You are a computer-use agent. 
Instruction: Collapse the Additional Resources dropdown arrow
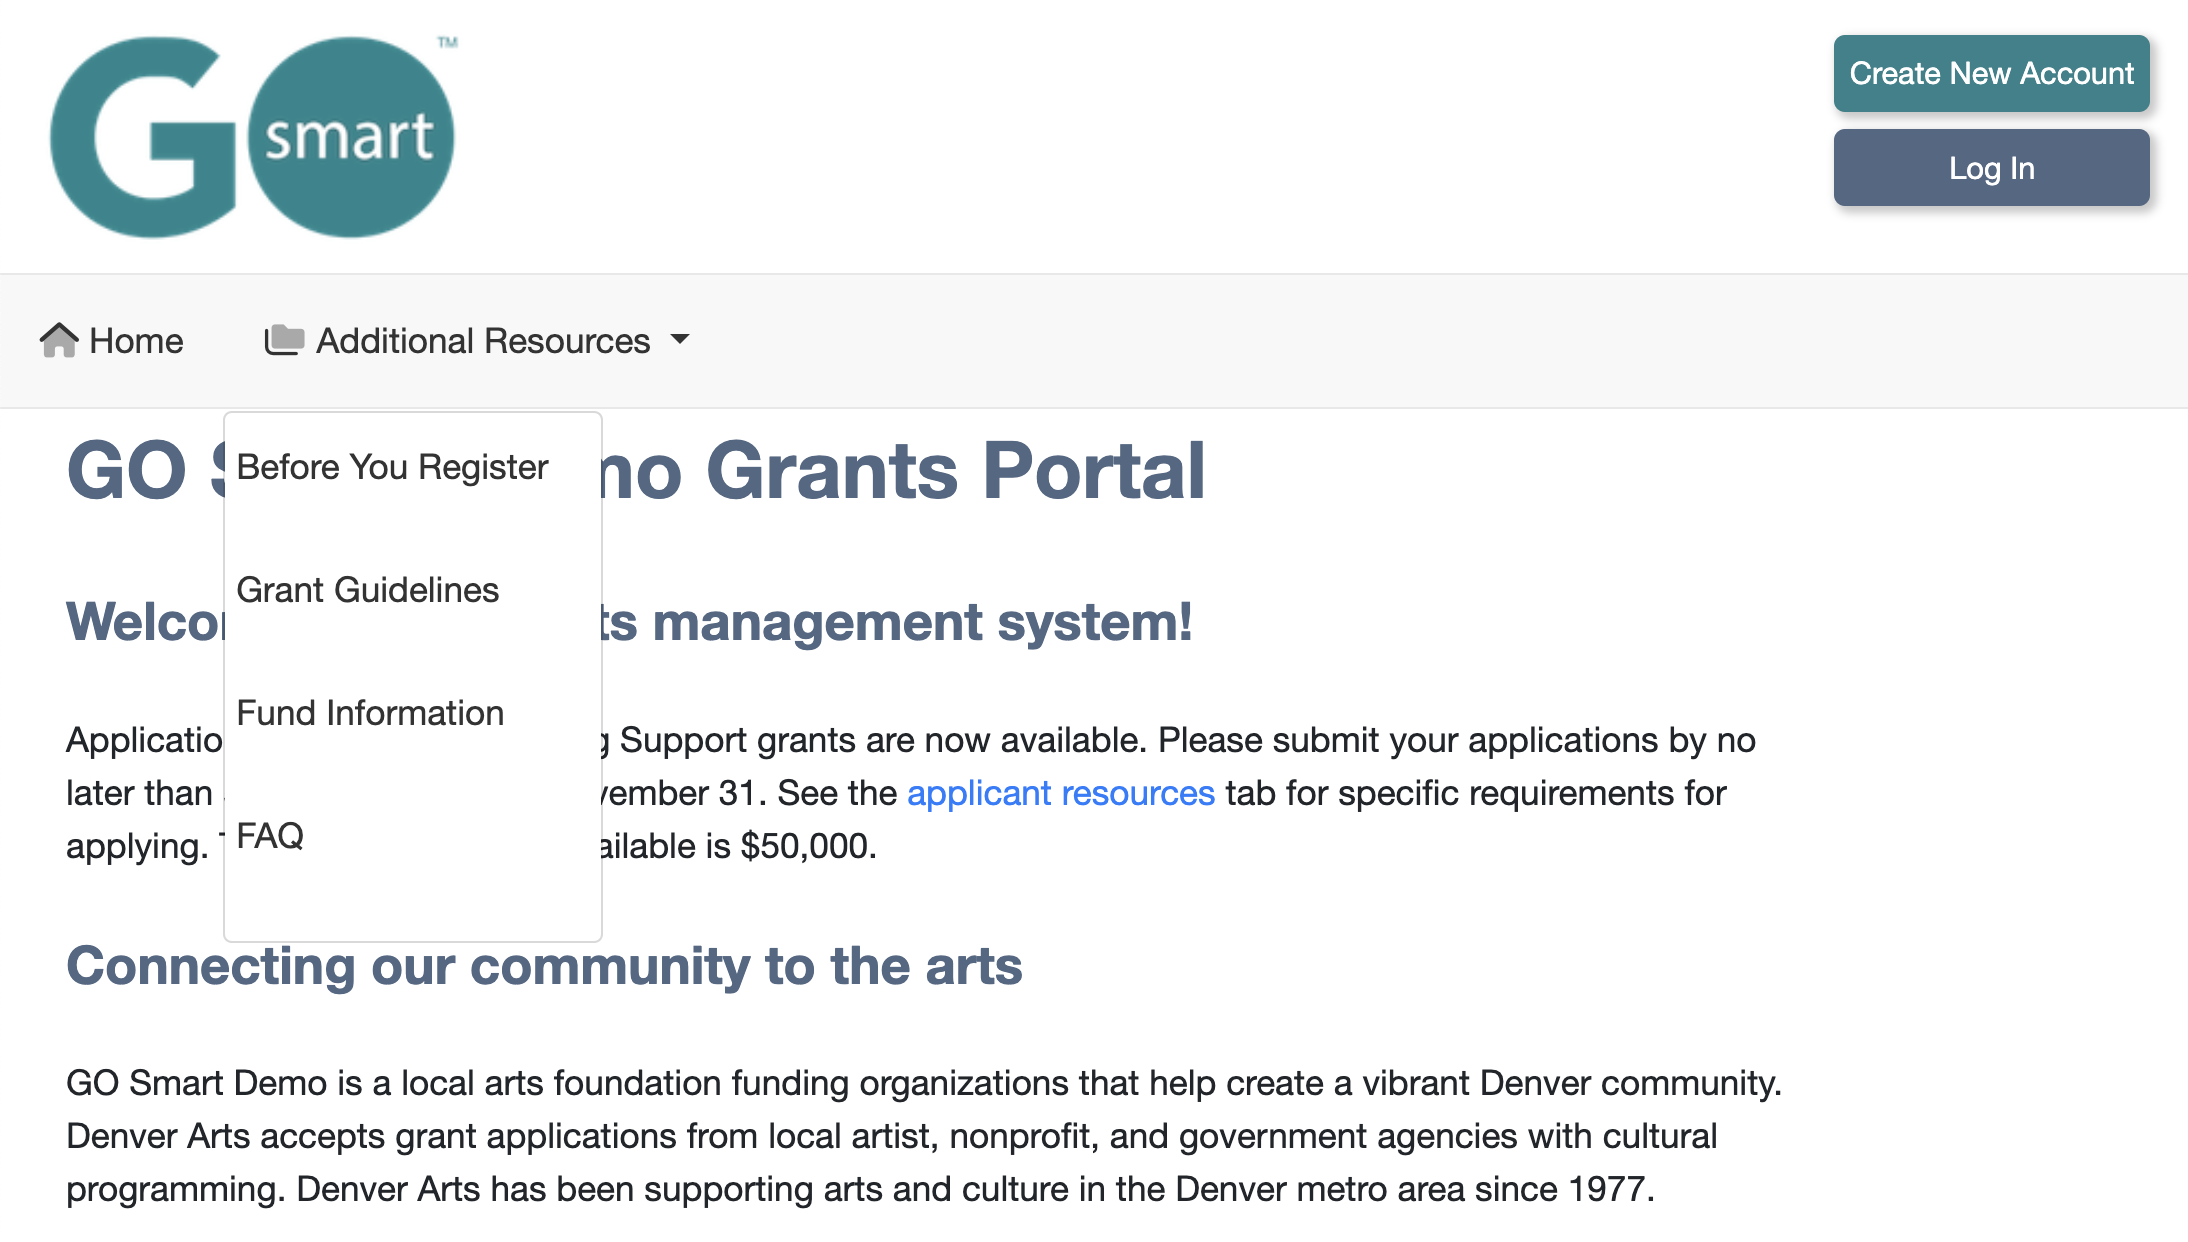[x=680, y=340]
